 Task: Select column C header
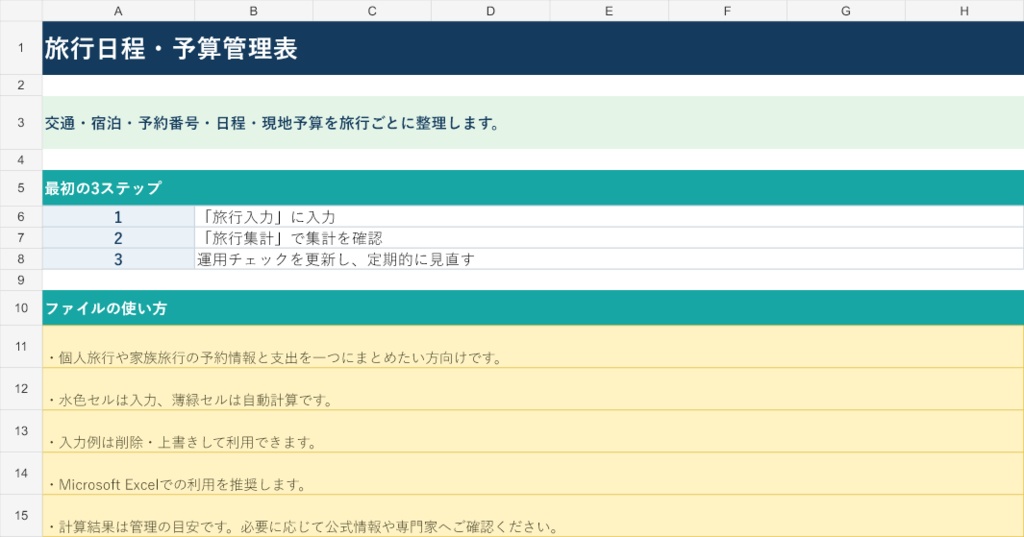point(372,10)
